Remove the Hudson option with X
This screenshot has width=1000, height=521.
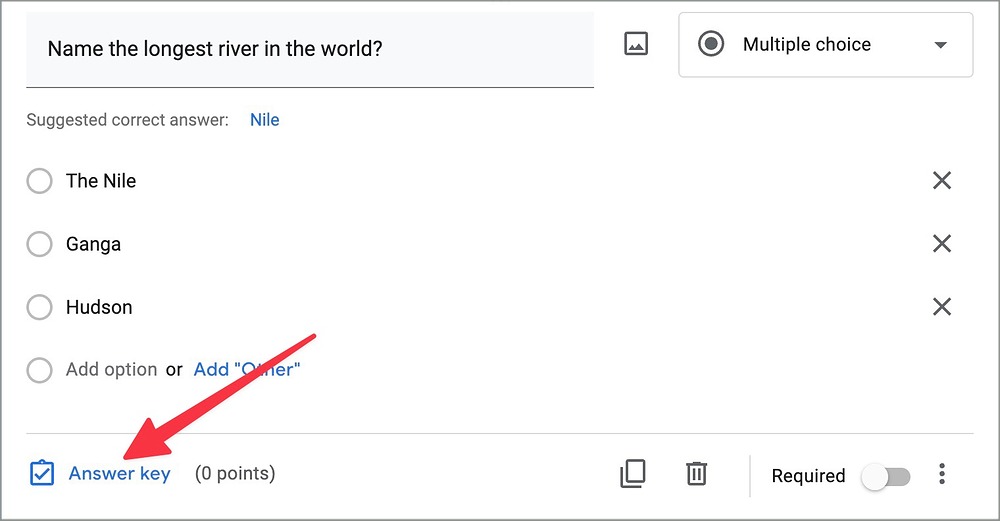[942, 307]
